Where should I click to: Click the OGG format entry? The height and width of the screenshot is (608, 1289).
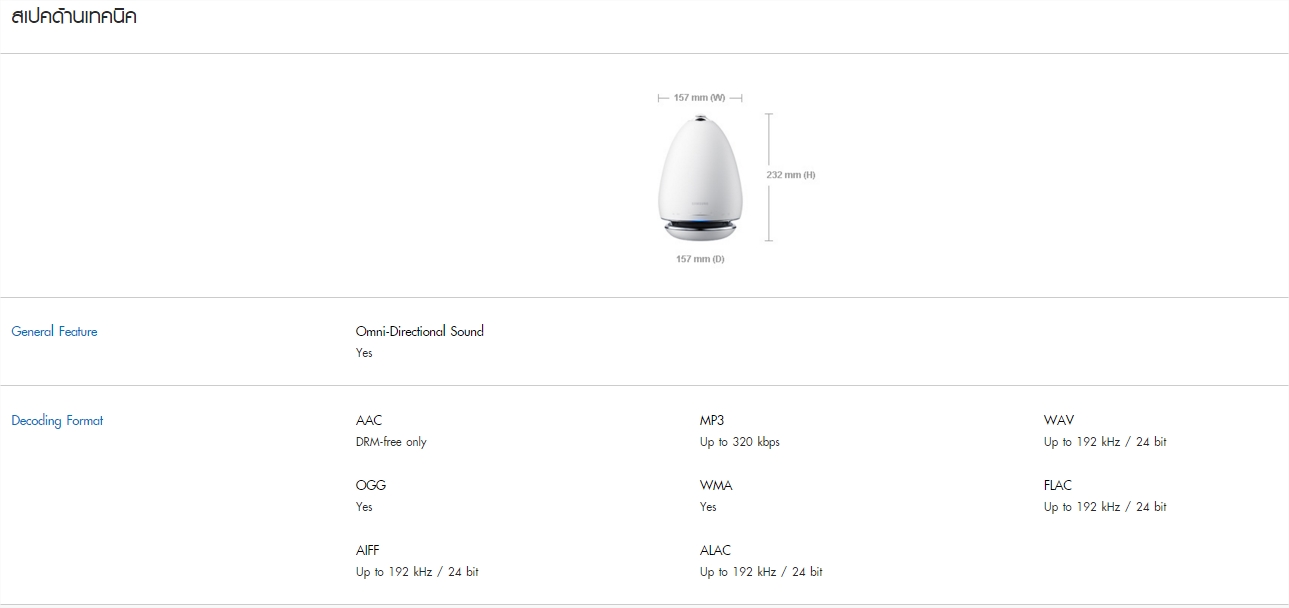point(371,485)
